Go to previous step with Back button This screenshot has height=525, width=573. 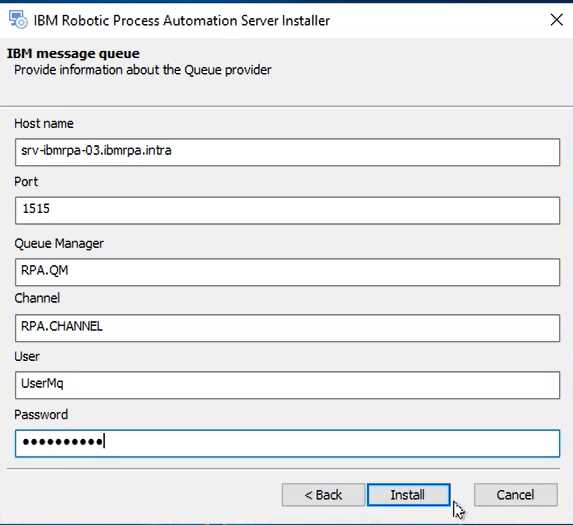323,495
